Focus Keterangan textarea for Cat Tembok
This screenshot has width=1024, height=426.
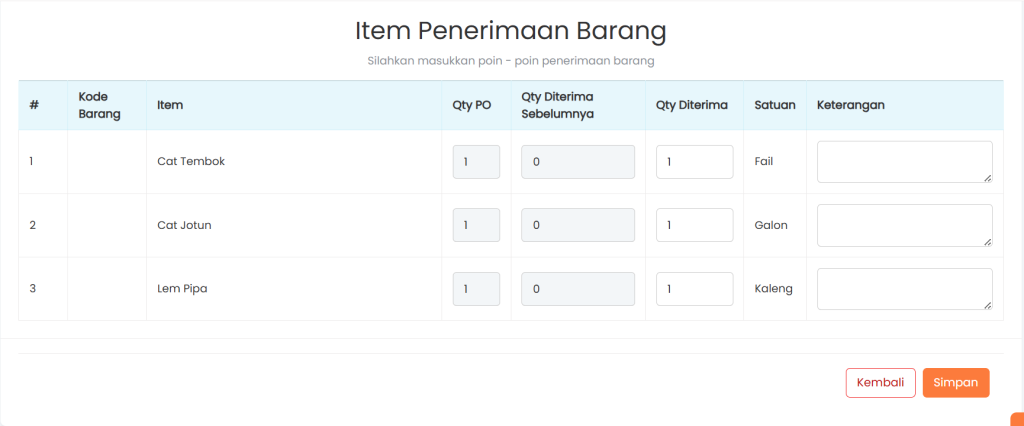pyautogui.click(x=904, y=162)
